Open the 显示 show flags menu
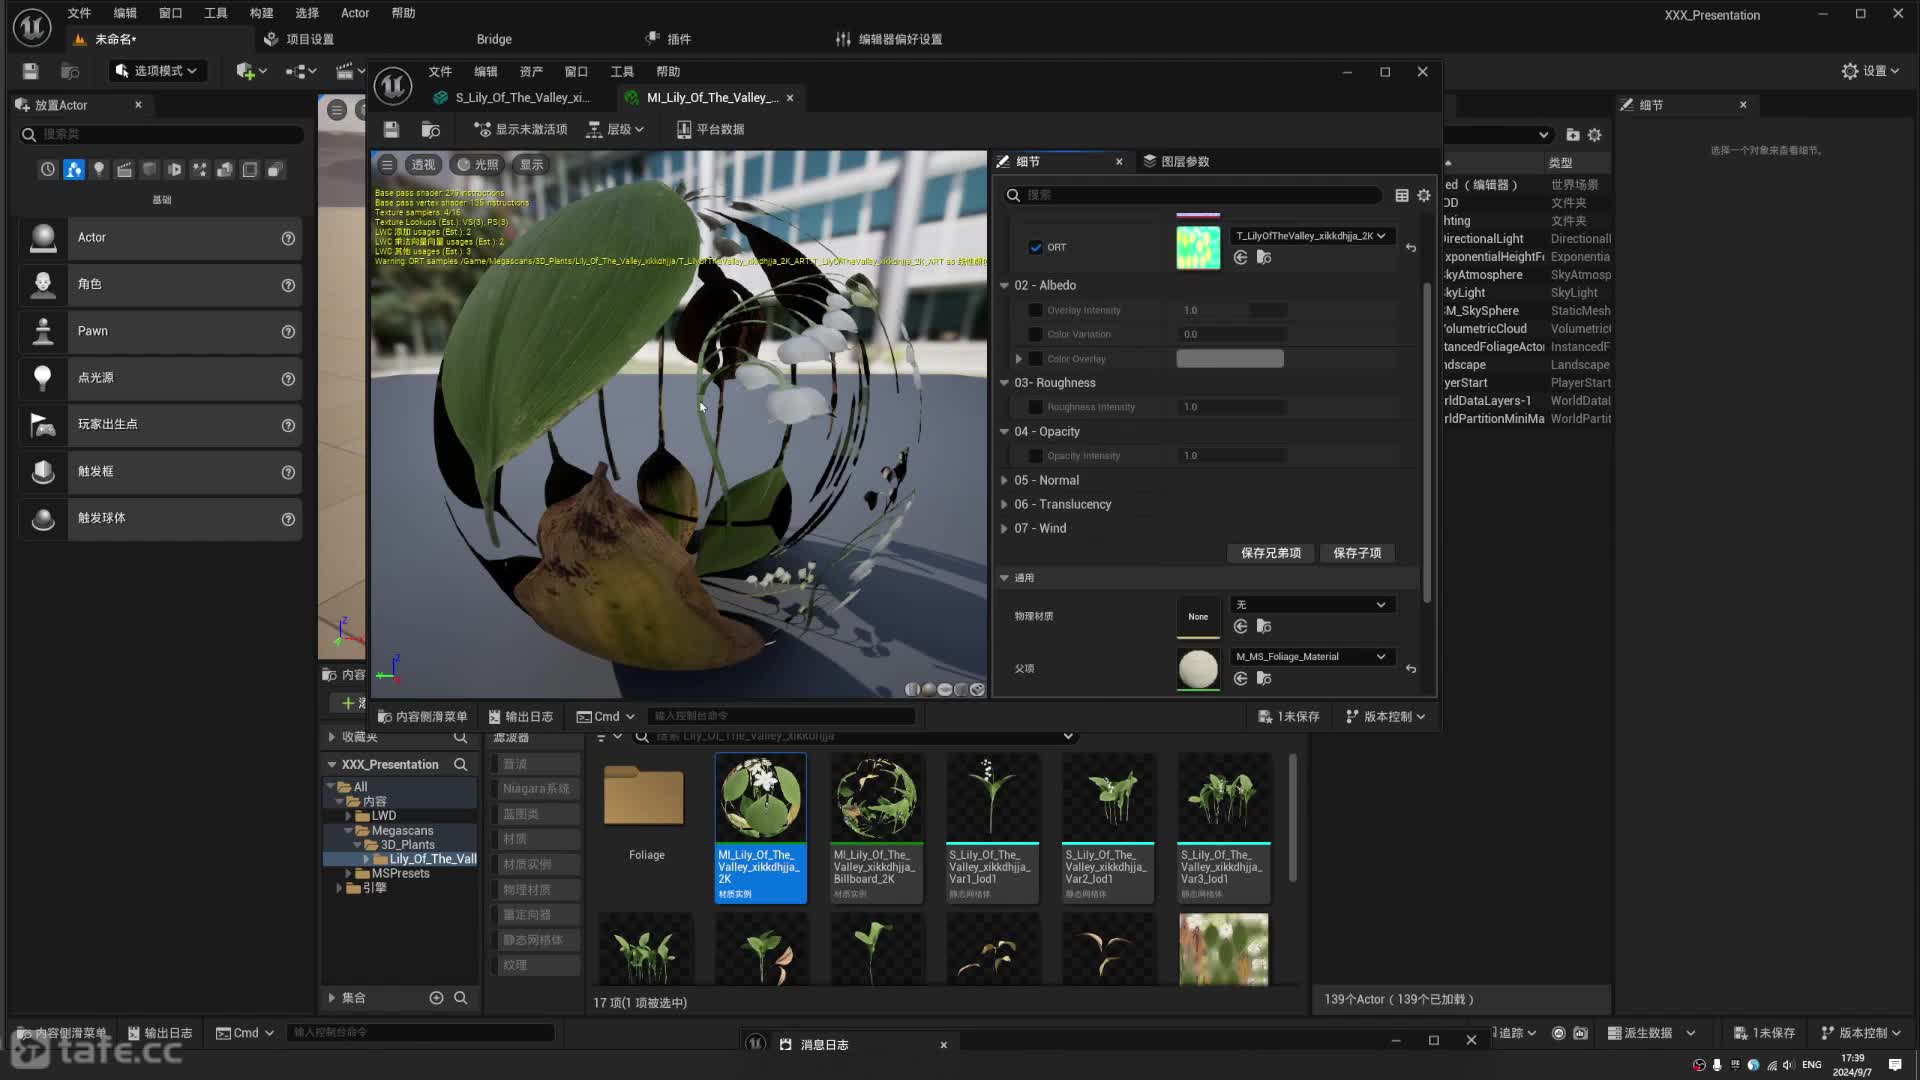 (x=531, y=165)
